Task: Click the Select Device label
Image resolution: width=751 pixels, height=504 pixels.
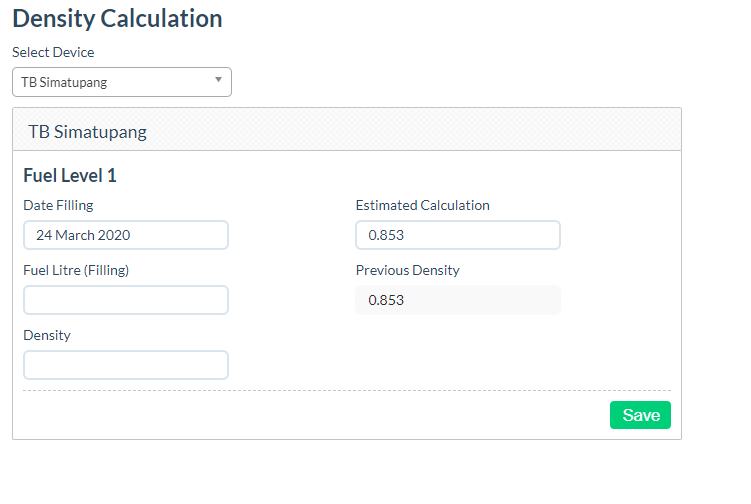Action: point(53,52)
